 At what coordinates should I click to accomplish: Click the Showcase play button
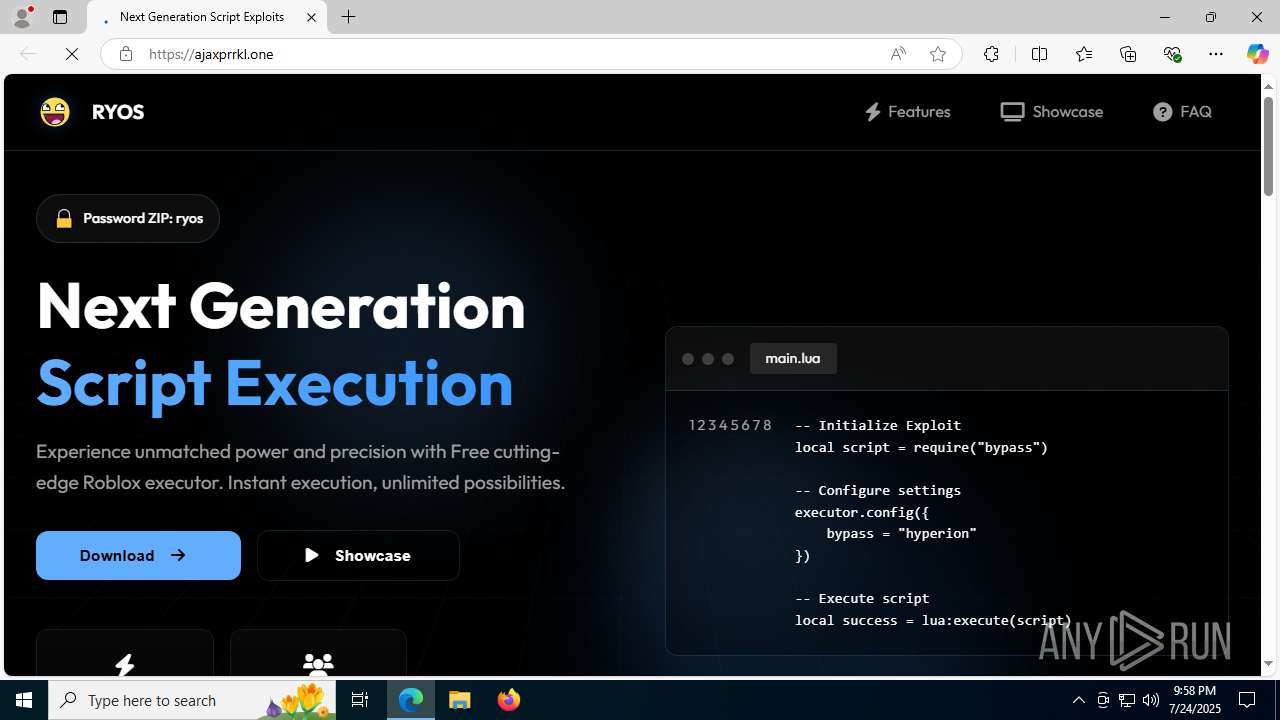pyautogui.click(x=358, y=555)
